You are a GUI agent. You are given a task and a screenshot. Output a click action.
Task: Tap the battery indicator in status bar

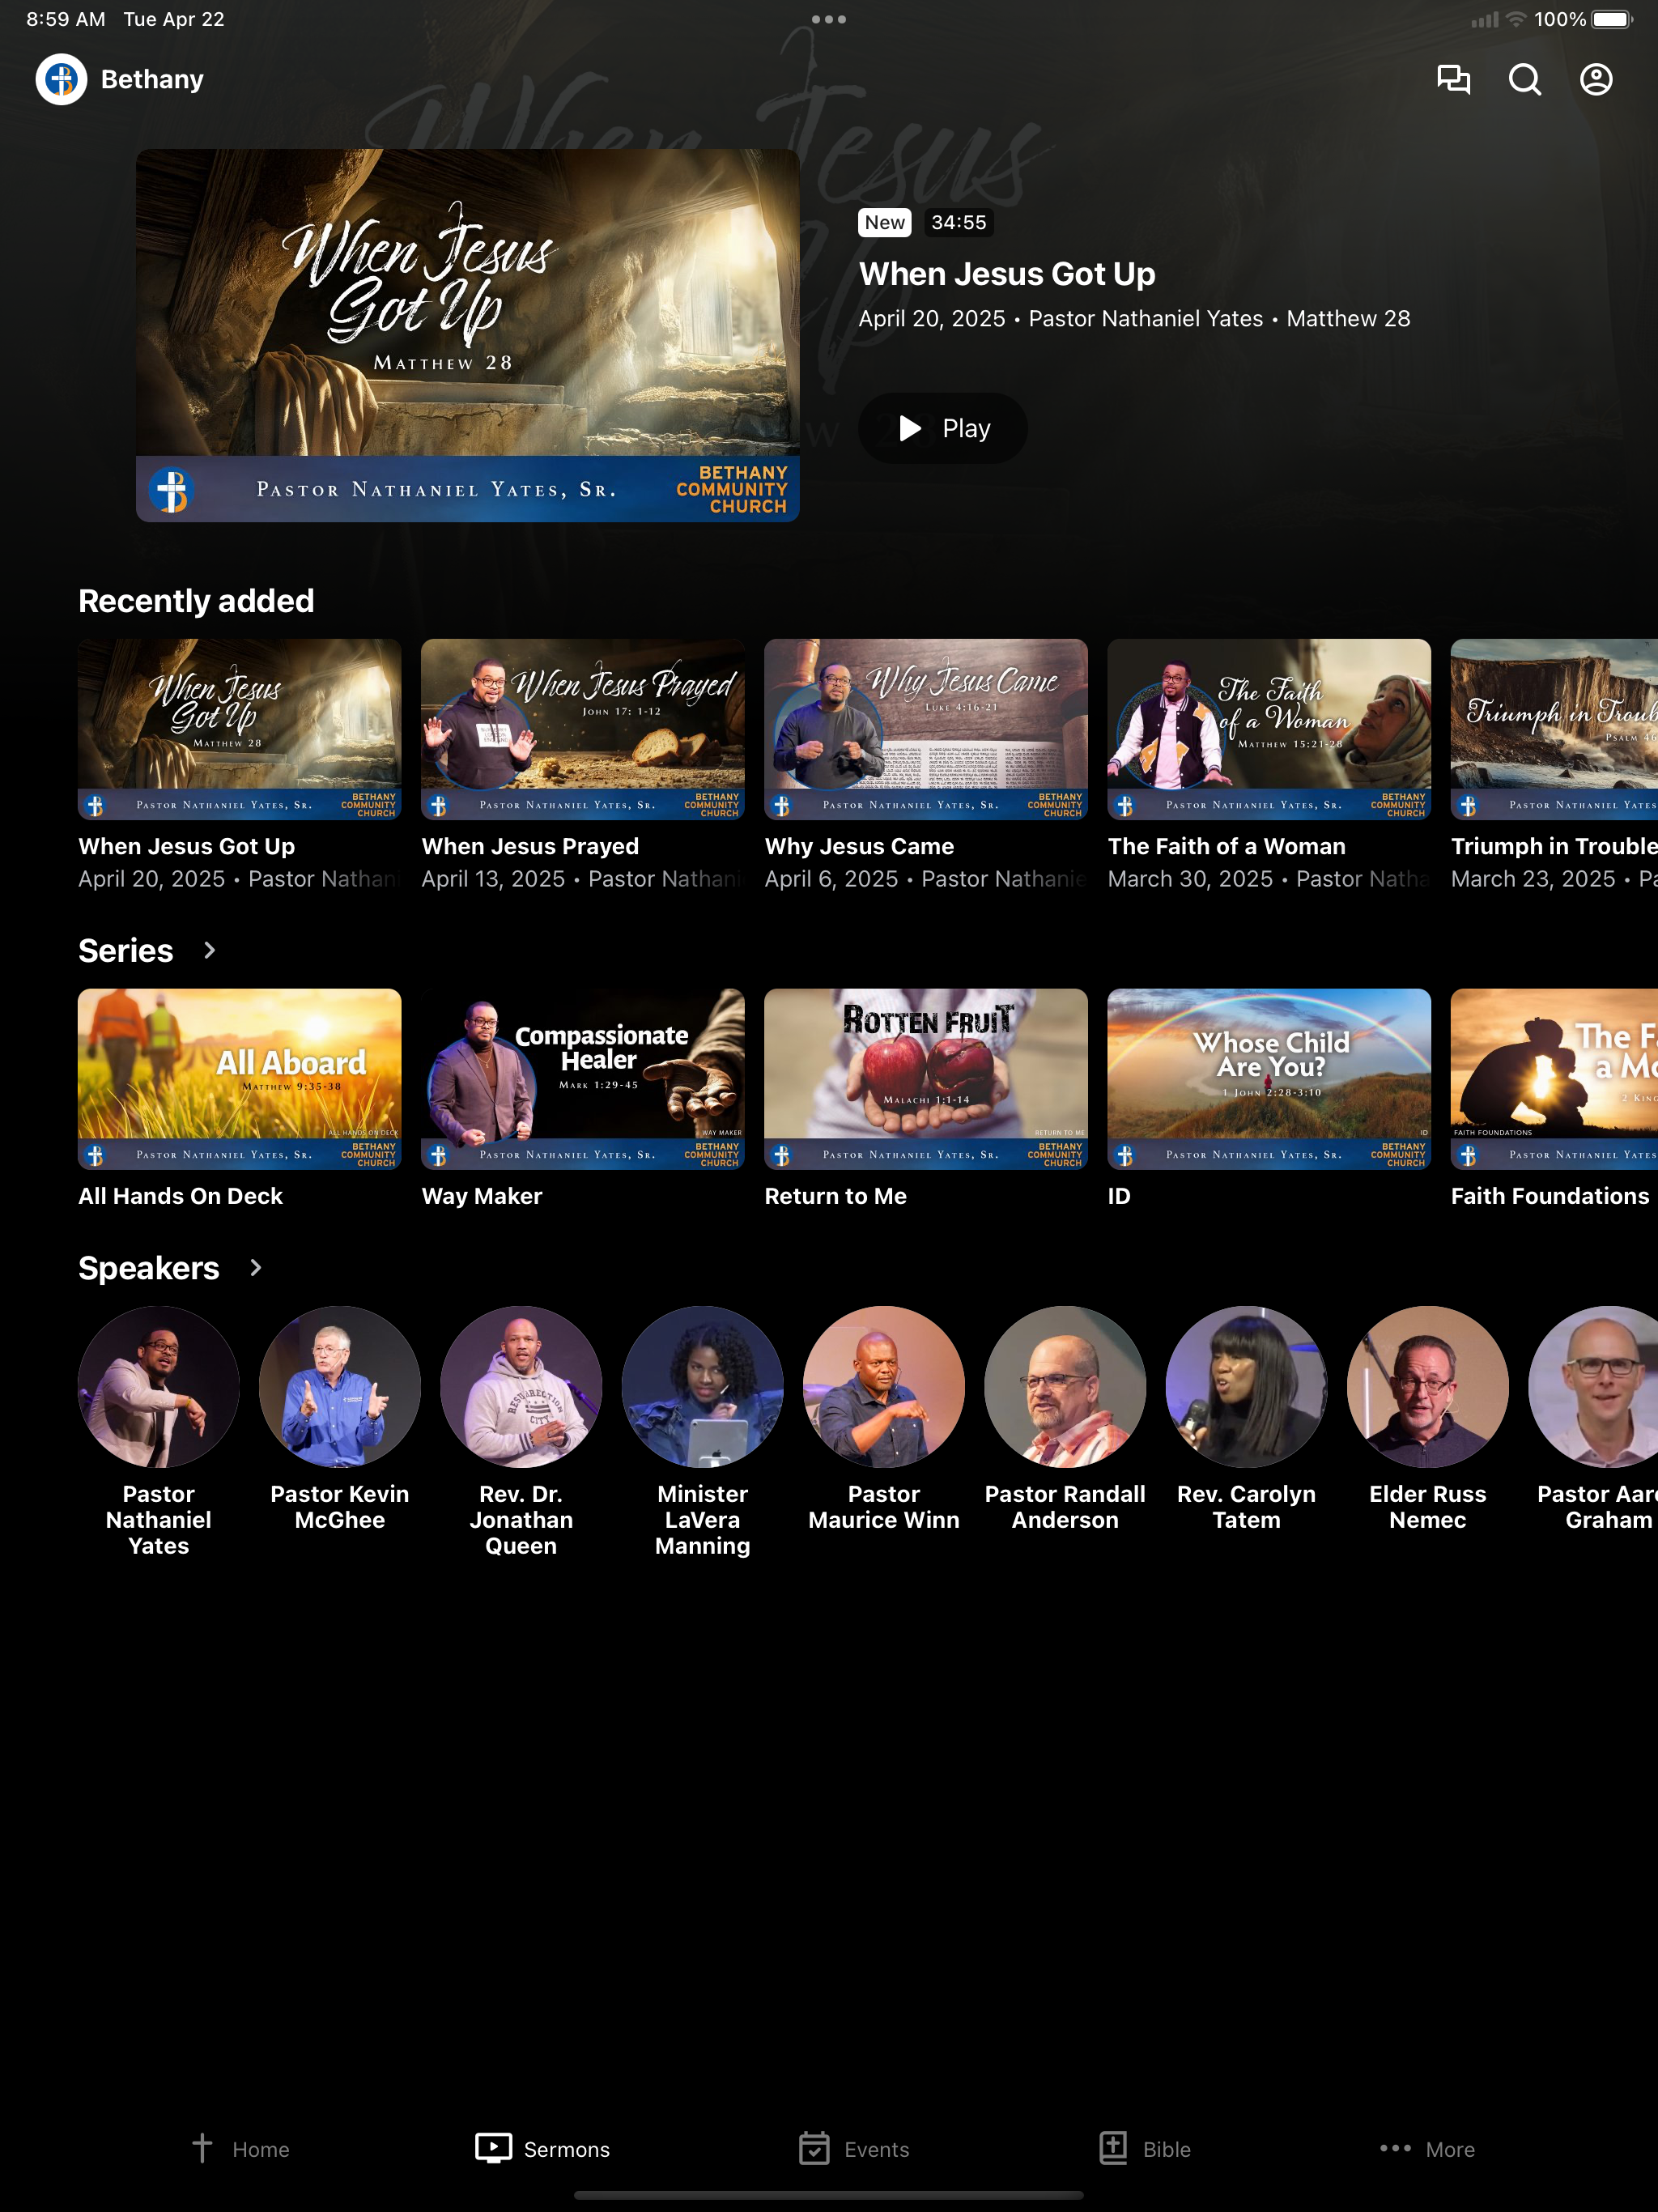[1611, 19]
